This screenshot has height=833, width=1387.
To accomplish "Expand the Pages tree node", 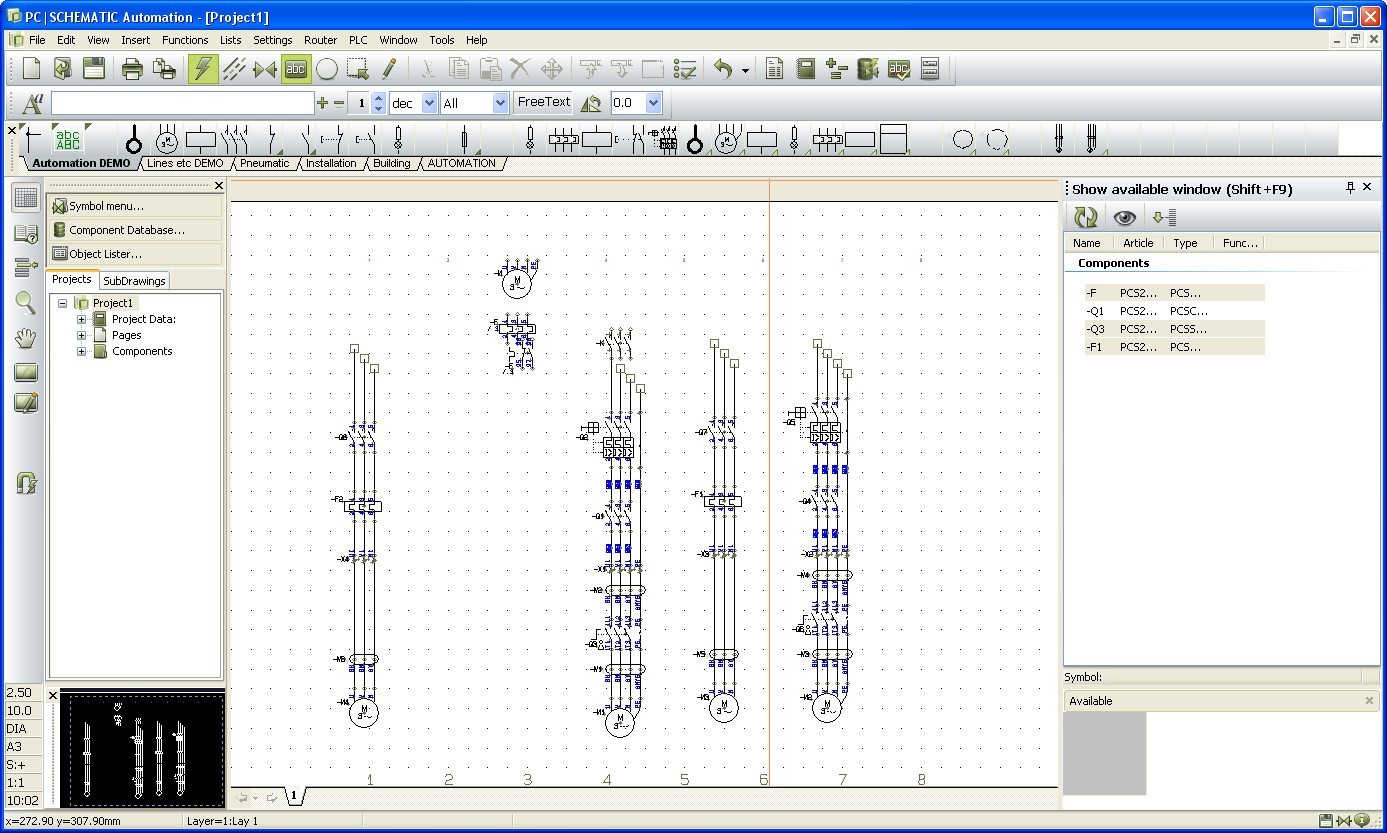I will 82,335.
